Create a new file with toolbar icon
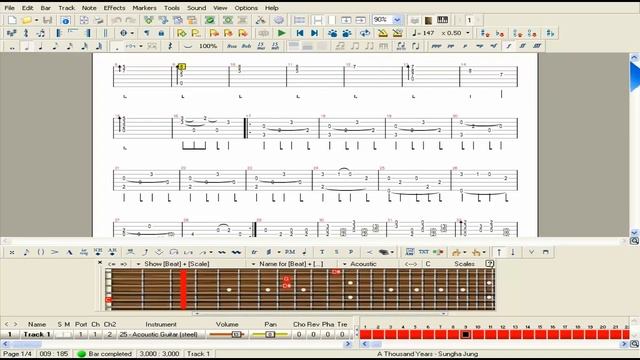Image resolution: width=640 pixels, height=360 pixels. 12,20
